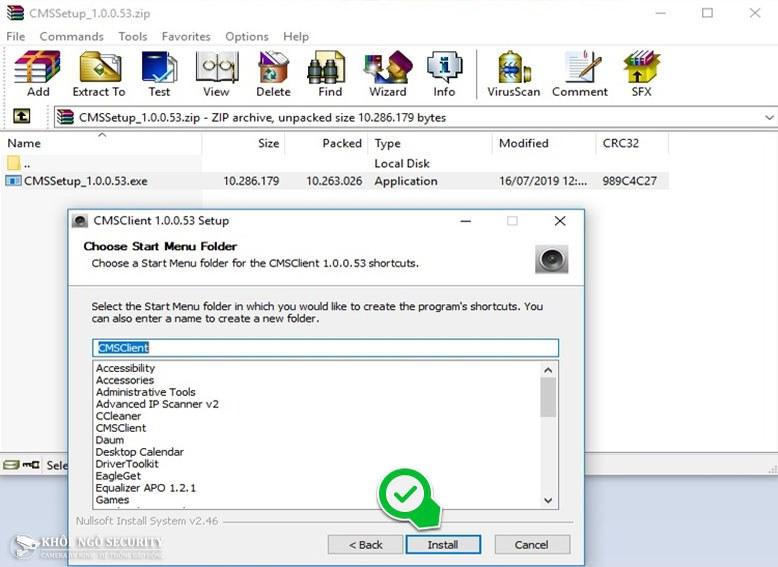Click the CMSSetup_1.0.0.53.exe file icon

[13, 181]
